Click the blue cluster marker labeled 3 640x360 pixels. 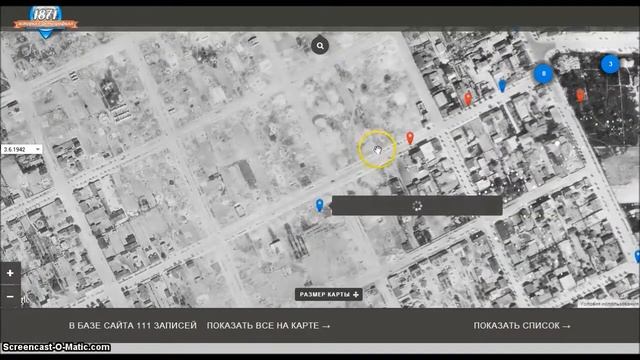point(610,64)
